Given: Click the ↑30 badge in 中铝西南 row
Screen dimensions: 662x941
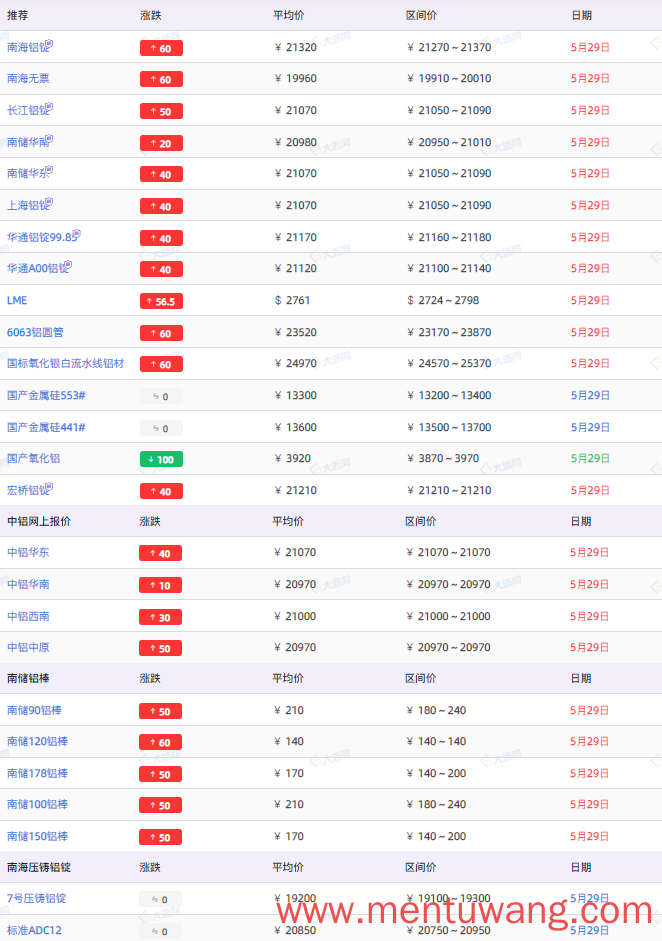Looking at the screenshot, I should (161, 617).
